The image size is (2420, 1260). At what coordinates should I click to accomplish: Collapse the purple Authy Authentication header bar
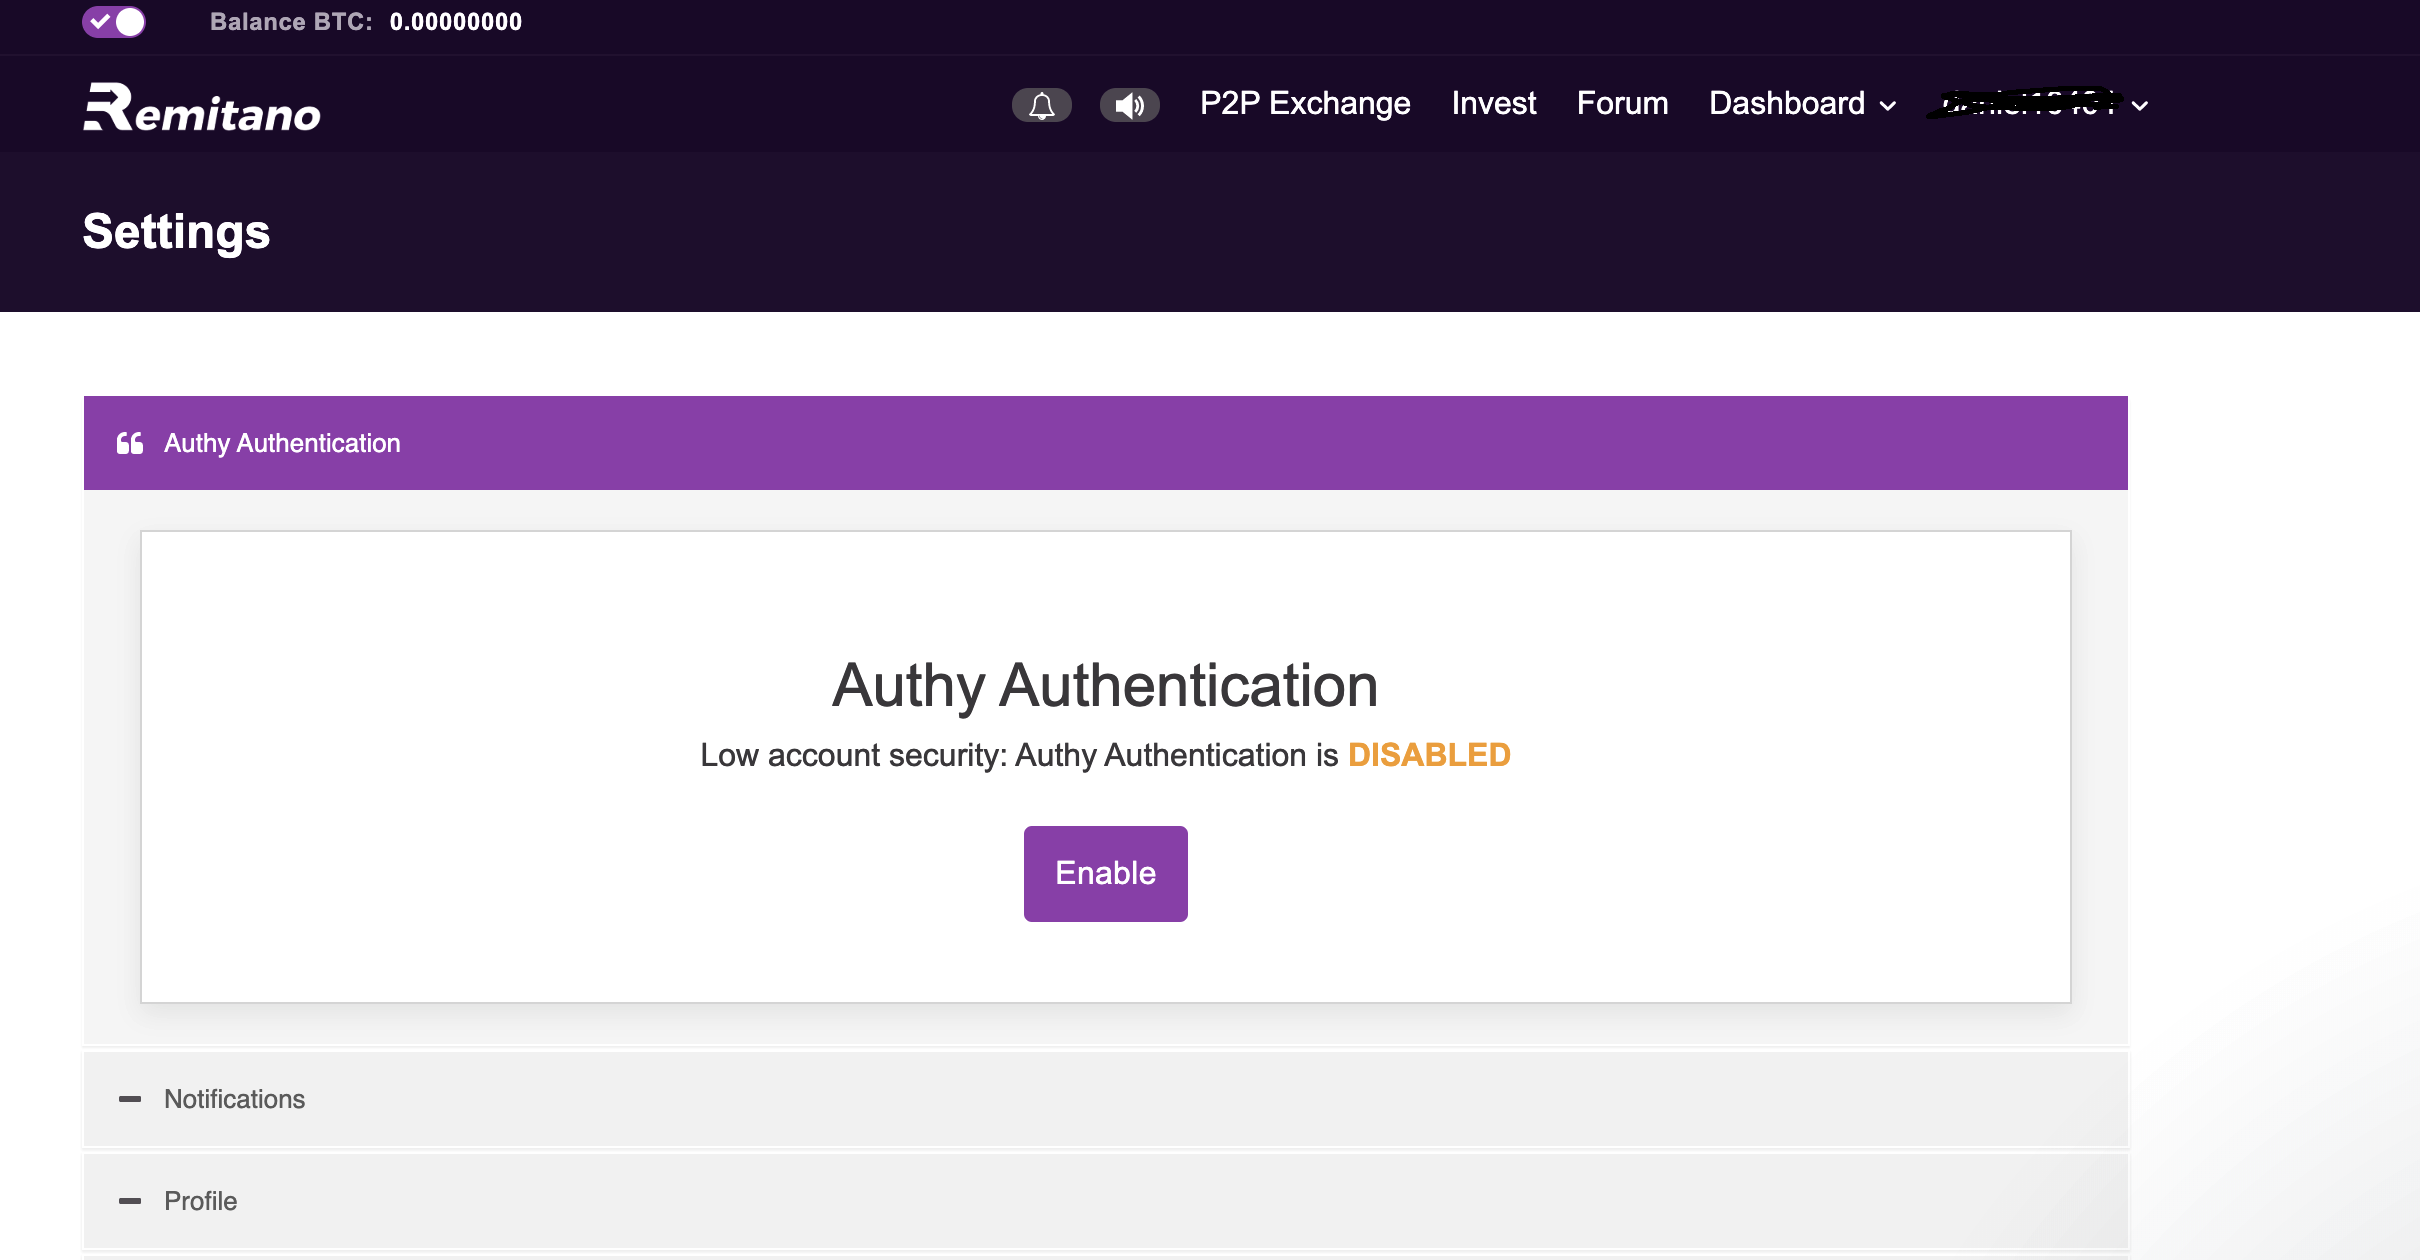1105,443
